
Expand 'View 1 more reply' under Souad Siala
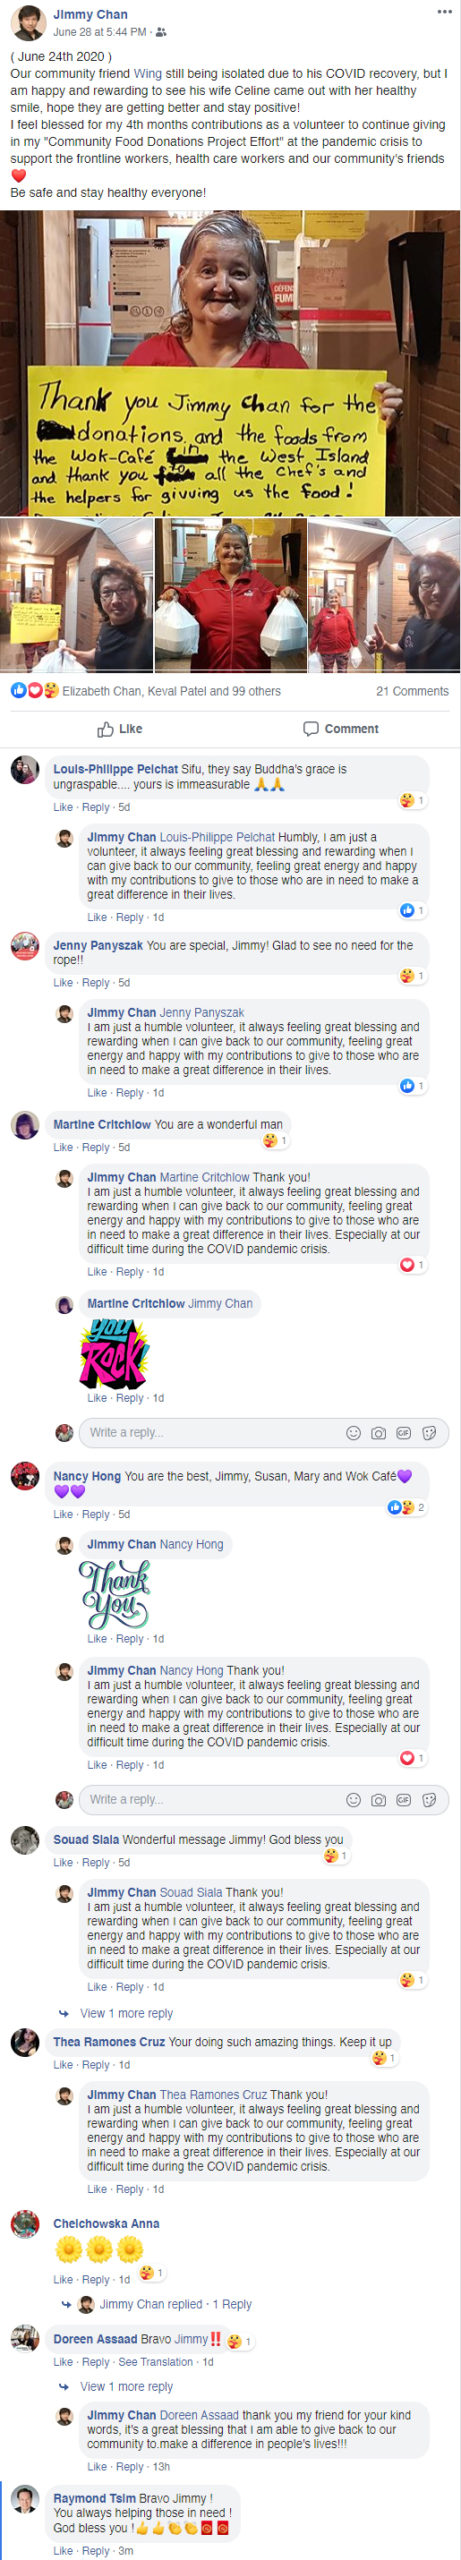pos(126,2013)
